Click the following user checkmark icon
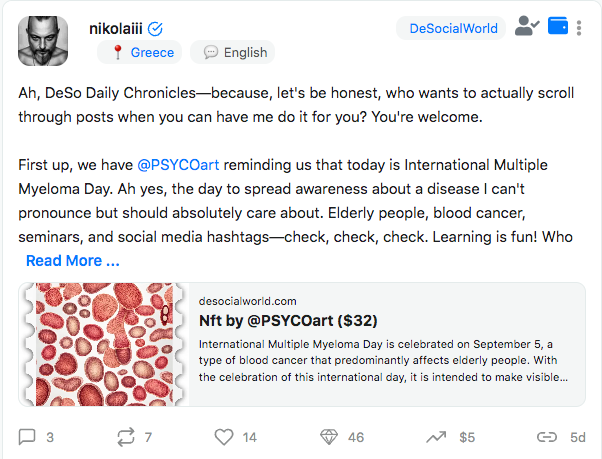The image size is (602, 459). [527, 27]
